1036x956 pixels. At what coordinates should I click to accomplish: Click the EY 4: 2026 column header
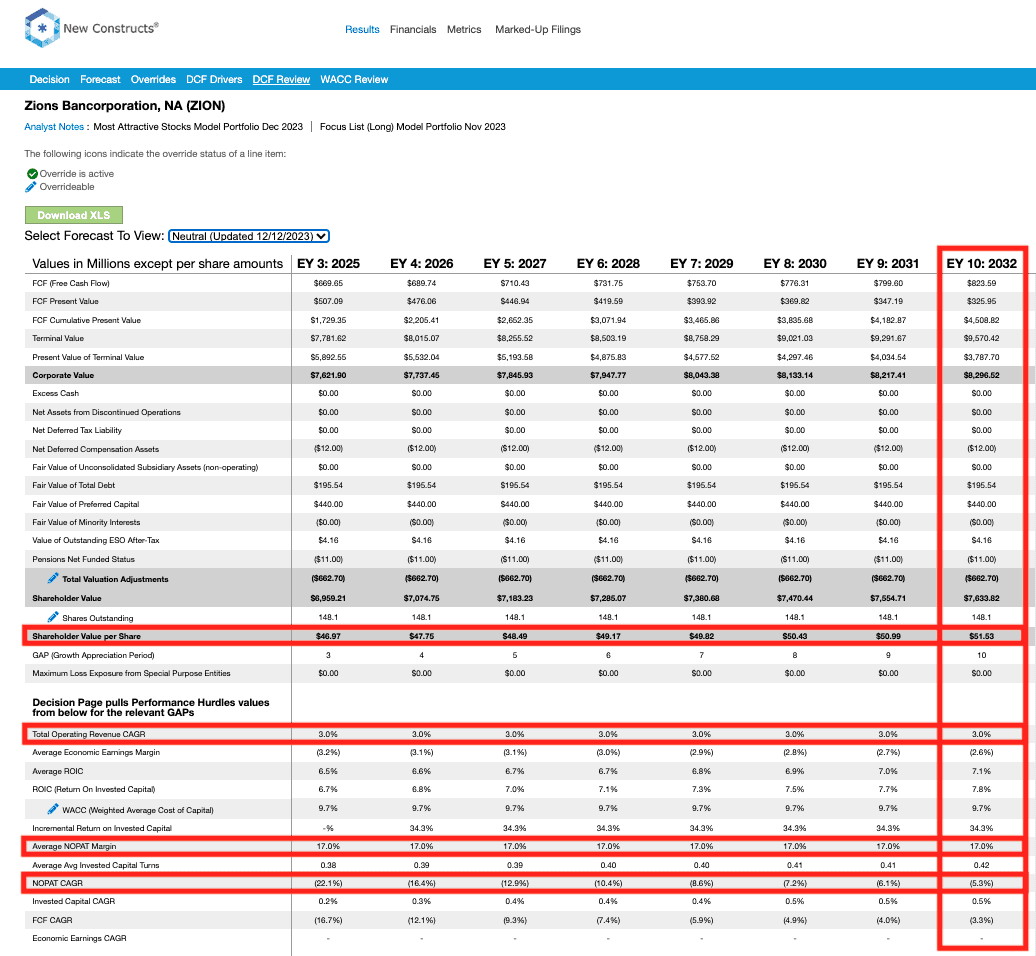coord(422,264)
